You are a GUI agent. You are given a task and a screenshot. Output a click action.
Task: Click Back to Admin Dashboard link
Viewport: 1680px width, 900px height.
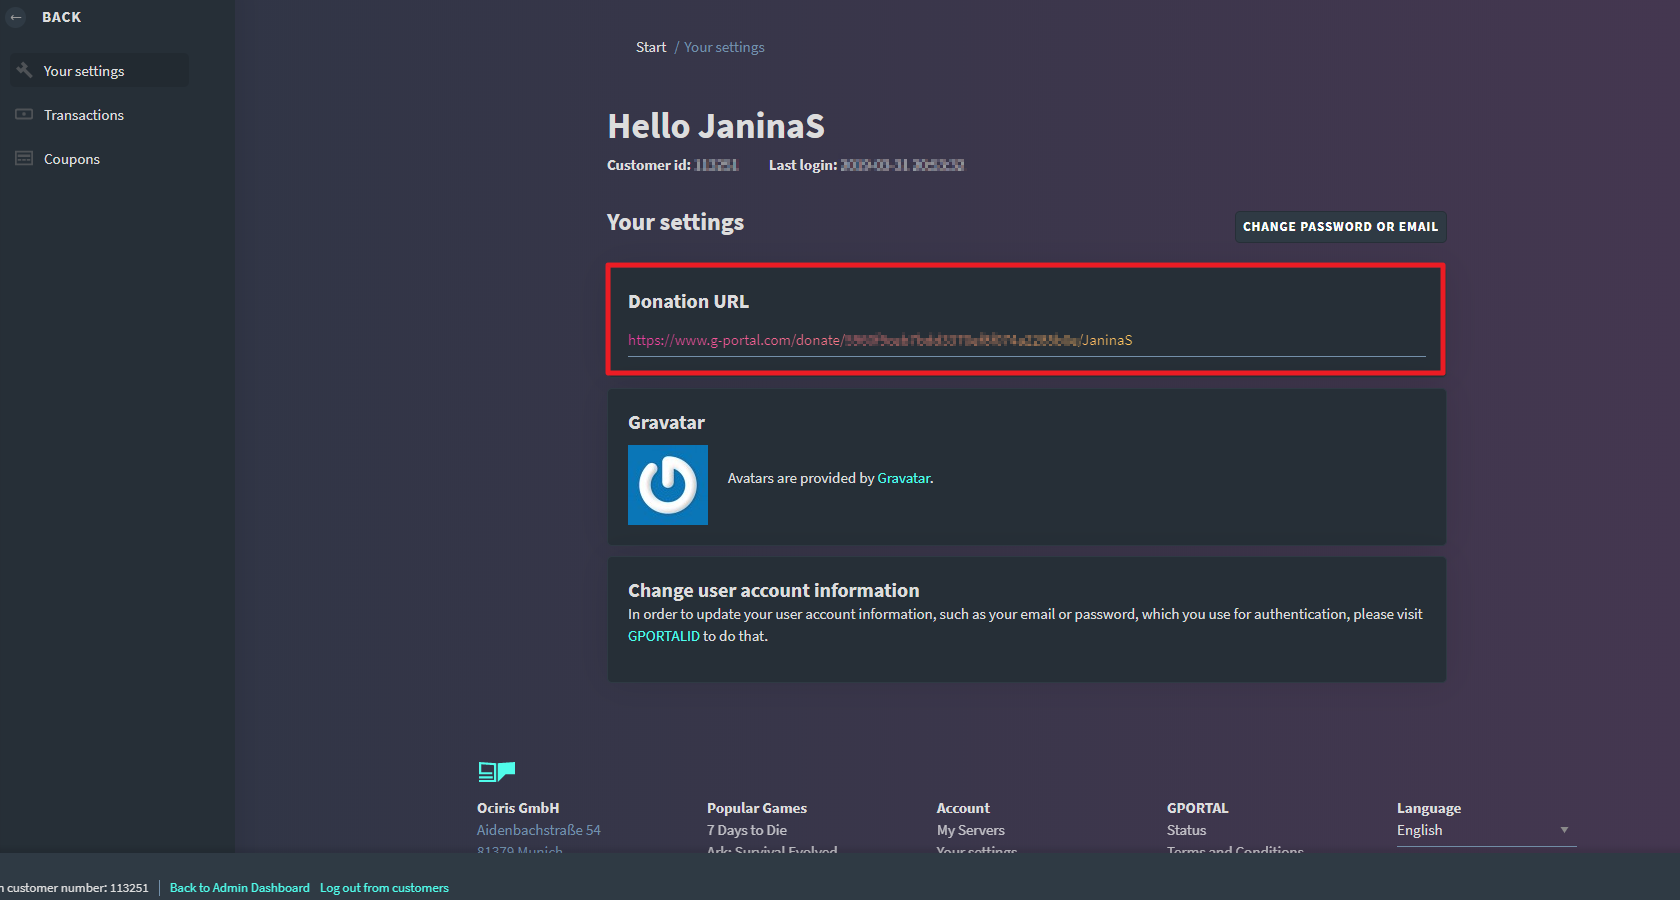(x=240, y=888)
